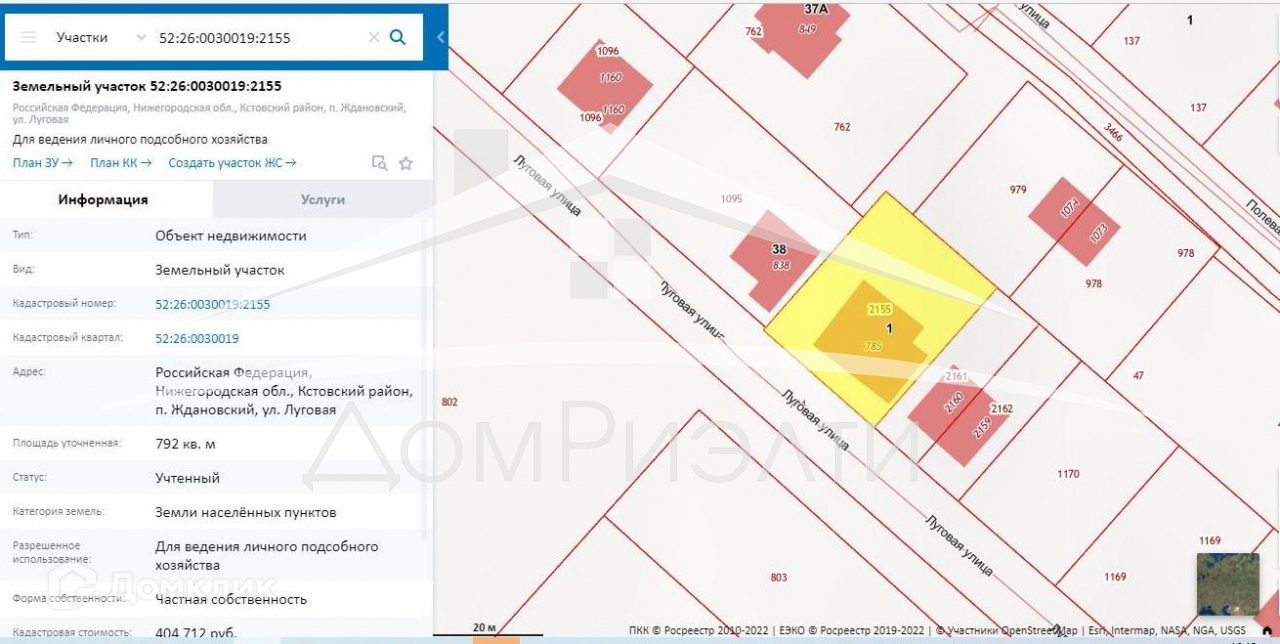Click parcel 762 on the map
Viewport: 1280px width, 644px height.
[x=842, y=127]
